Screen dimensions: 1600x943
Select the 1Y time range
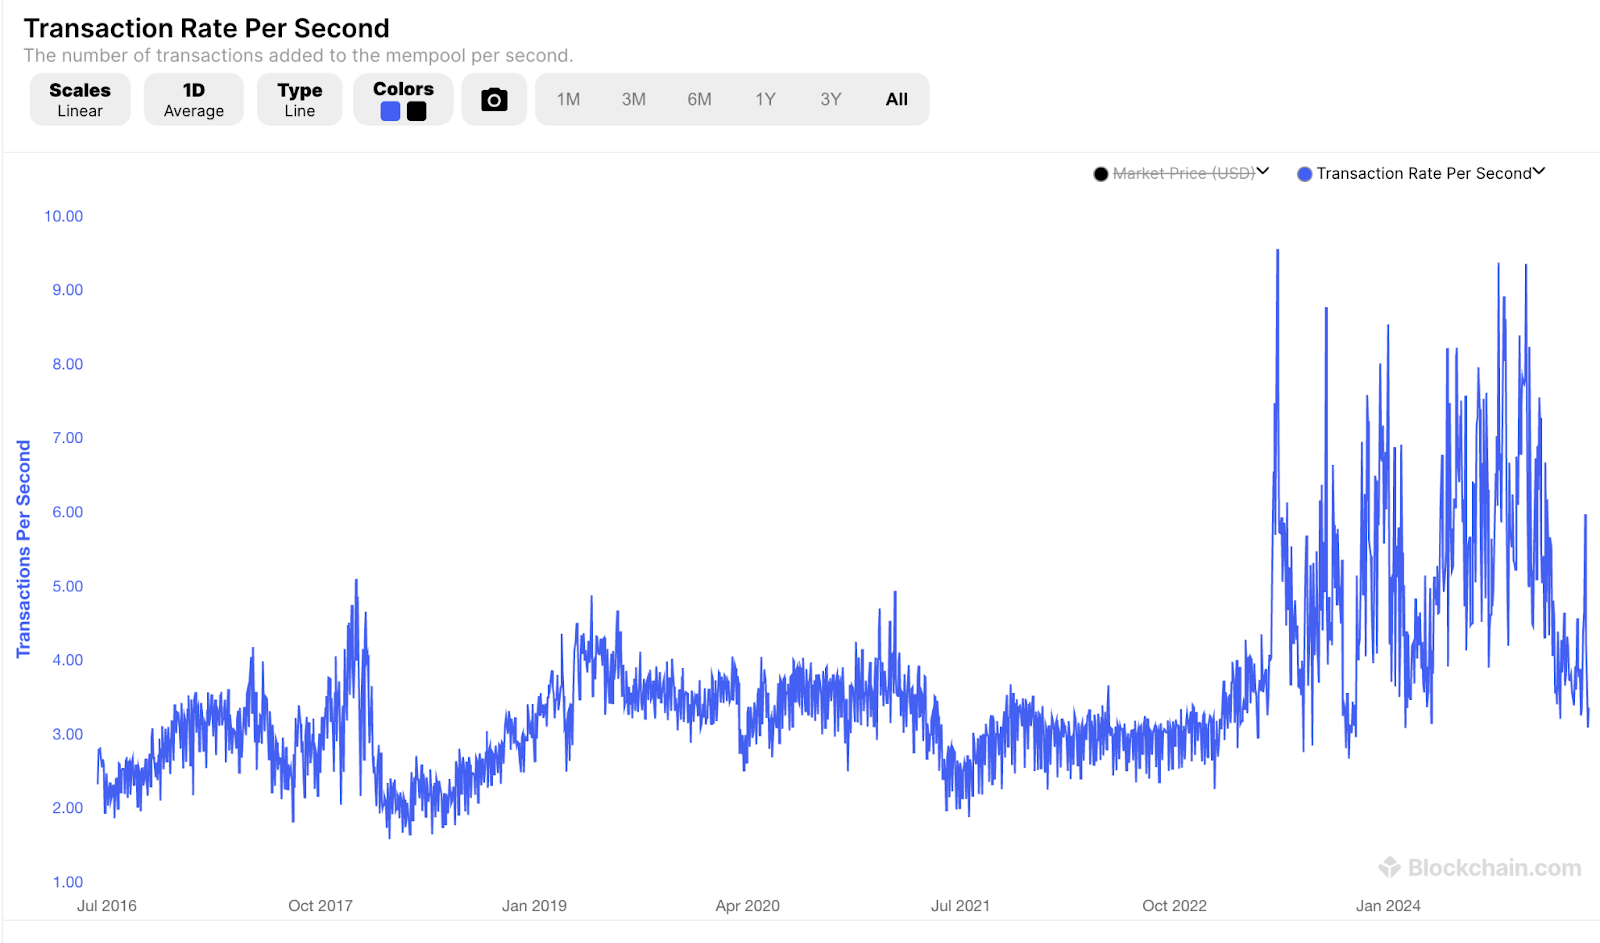coord(766,99)
